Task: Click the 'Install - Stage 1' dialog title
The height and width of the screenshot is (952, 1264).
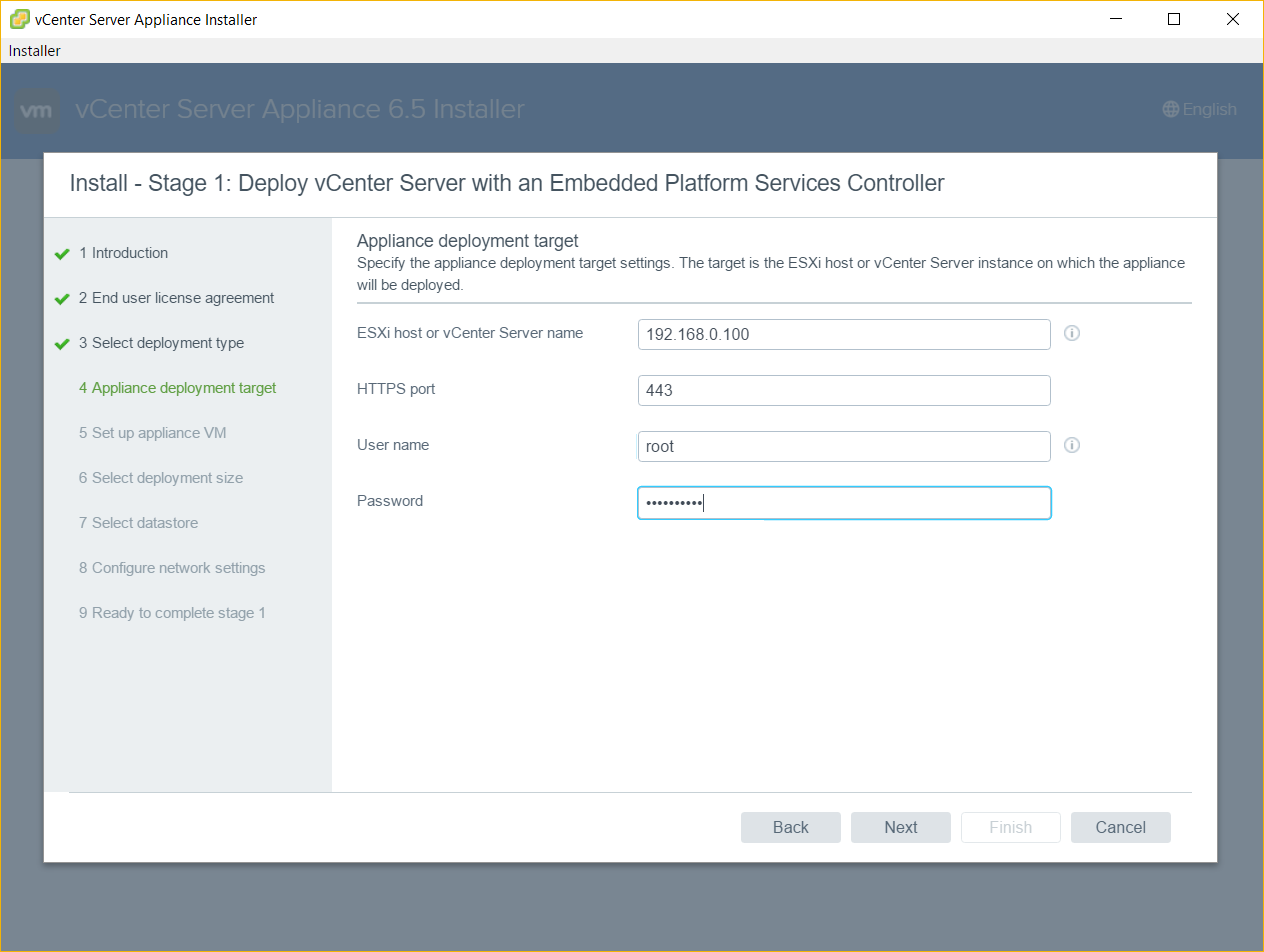Action: 507,183
